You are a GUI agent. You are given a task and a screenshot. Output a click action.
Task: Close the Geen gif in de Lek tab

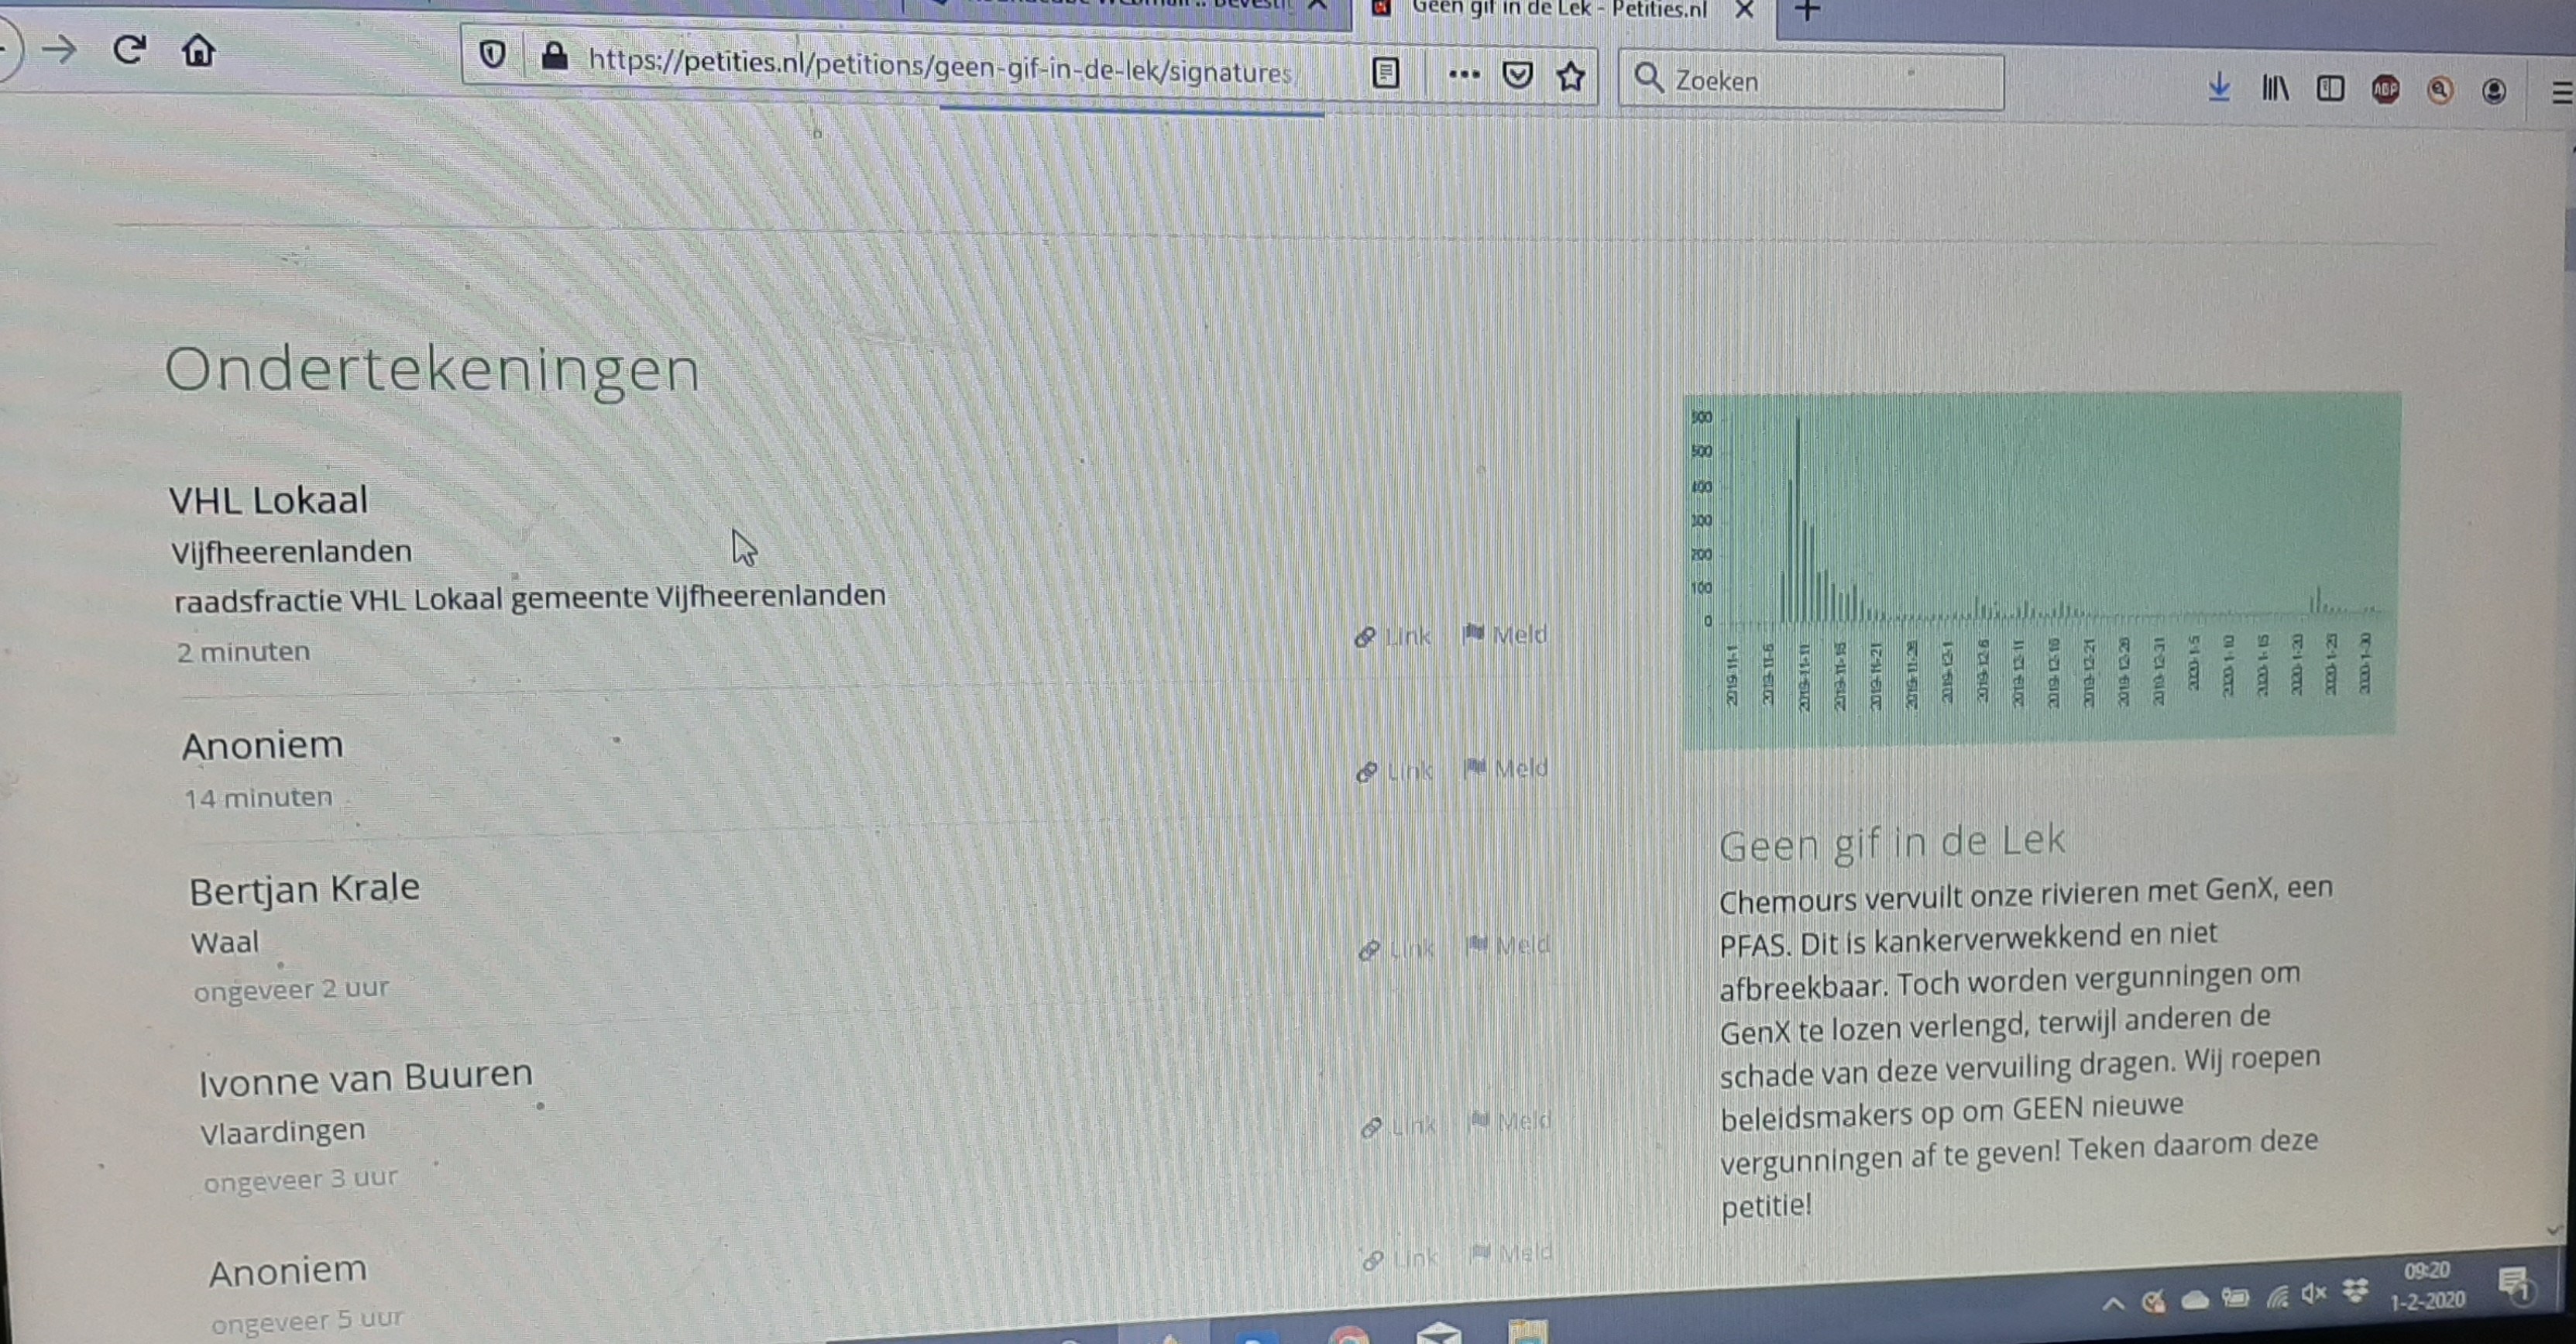[x=1744, y=10]
